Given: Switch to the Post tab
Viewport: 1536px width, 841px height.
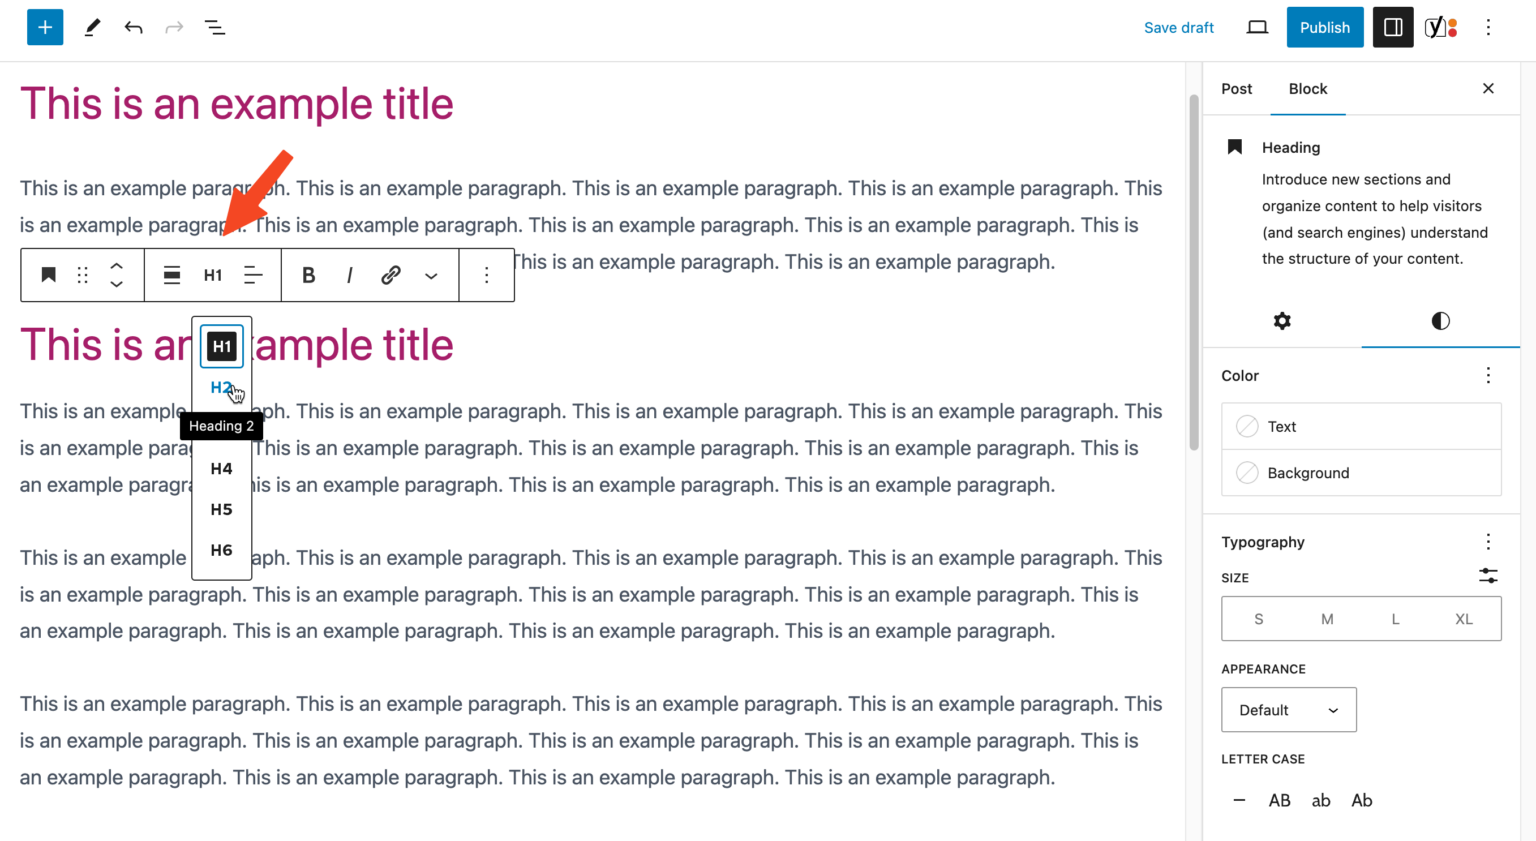Looking at the screenshot, I should click(1236, 89).
